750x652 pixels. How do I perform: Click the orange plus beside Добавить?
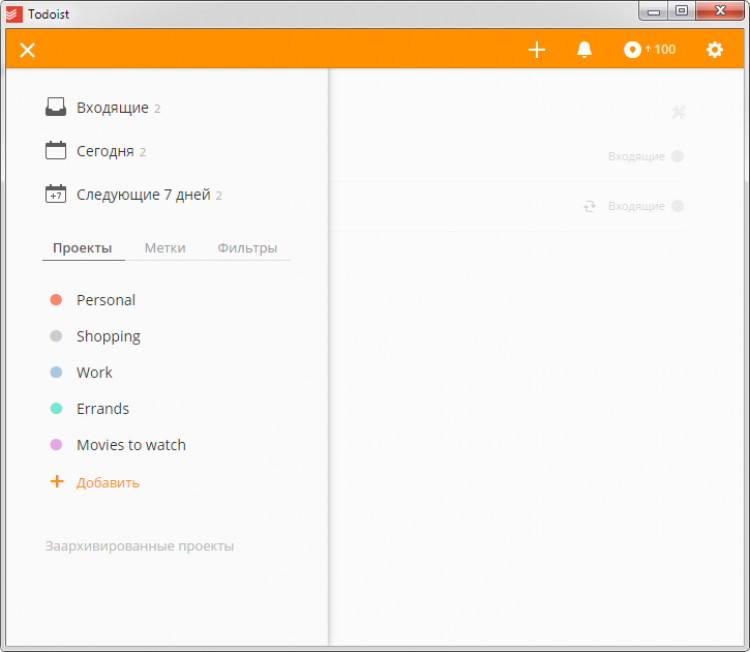click(57, 481)
